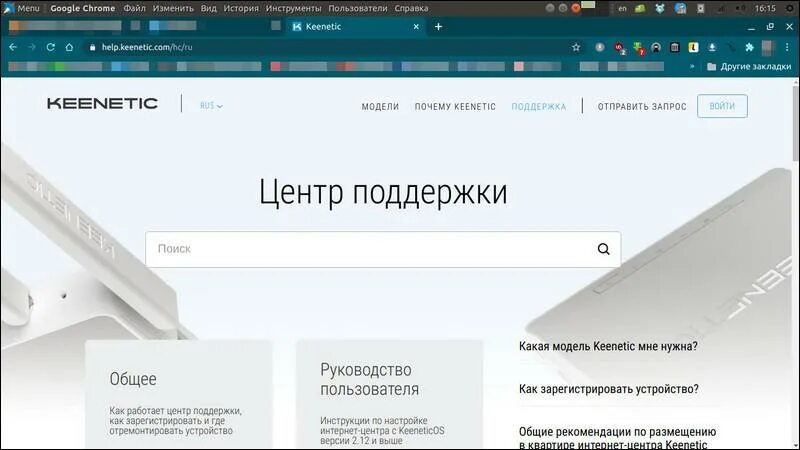This screenshot has width=800, height=450.
Task: Show hidden bookmarks via the chevron
Action: [x=692, y=66]
